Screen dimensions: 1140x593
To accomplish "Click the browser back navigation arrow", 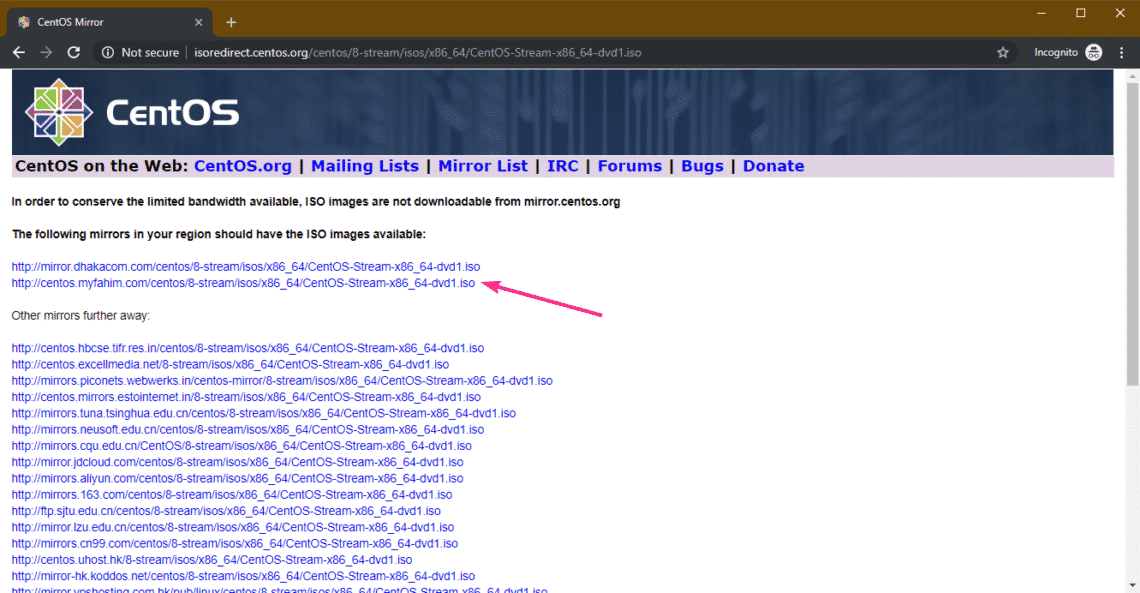I will pos(18,52).
